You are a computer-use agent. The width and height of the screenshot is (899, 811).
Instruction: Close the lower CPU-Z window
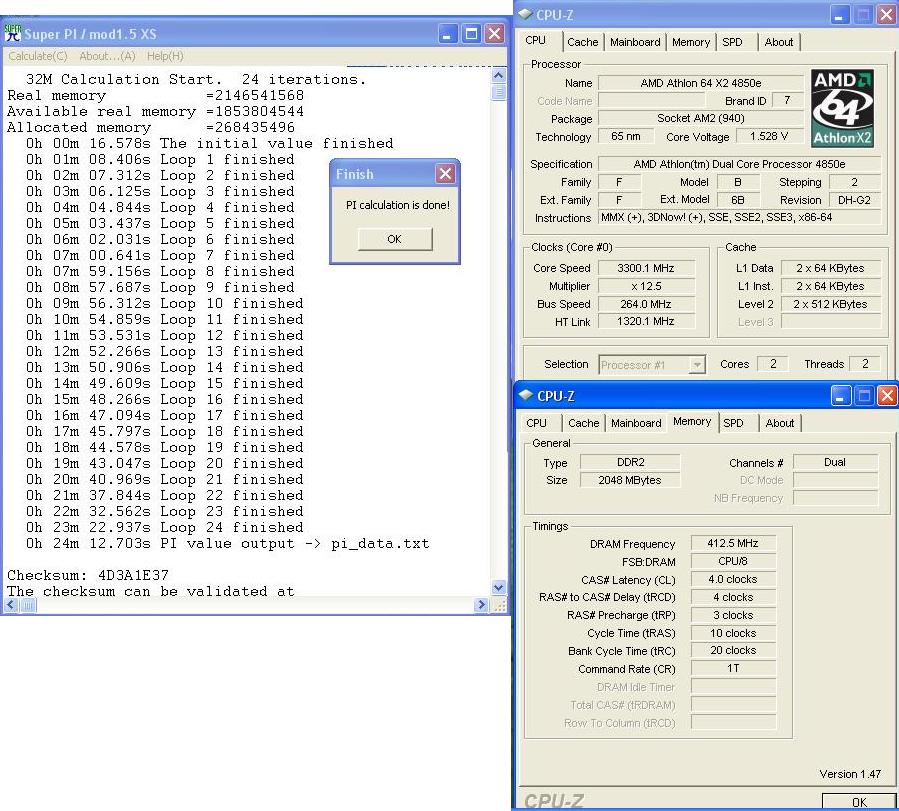tap(887, 395)
